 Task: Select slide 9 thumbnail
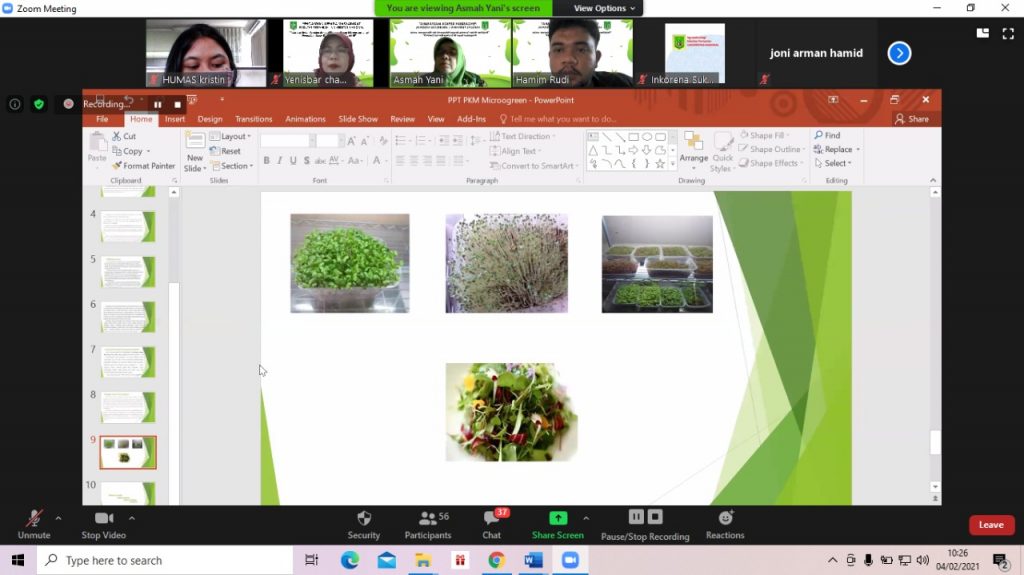pos(128,452)
